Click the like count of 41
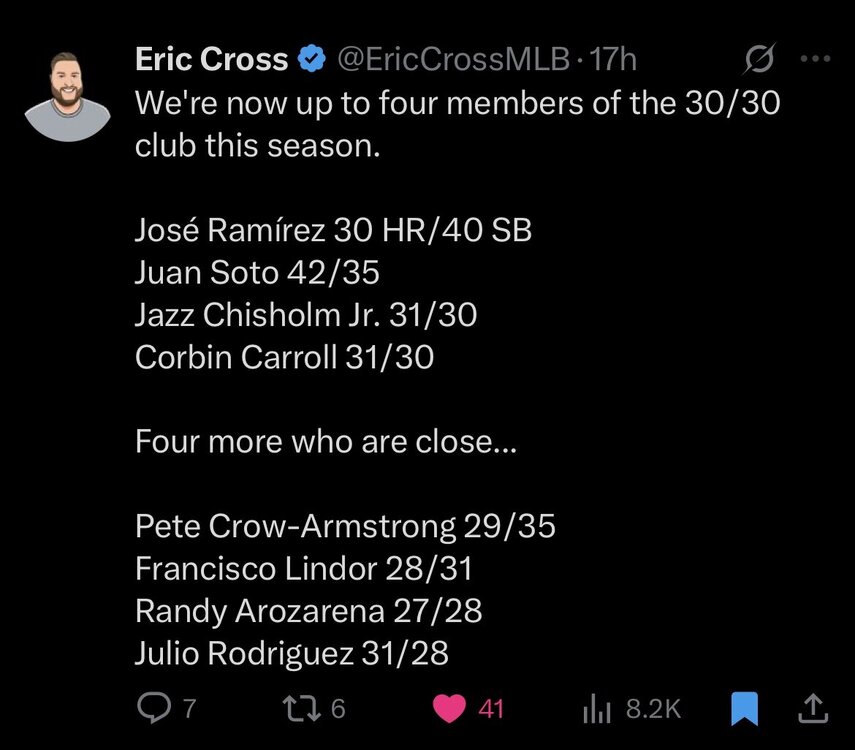The height and width of the screenshot is (750, 855). click(x=491, y=709)
